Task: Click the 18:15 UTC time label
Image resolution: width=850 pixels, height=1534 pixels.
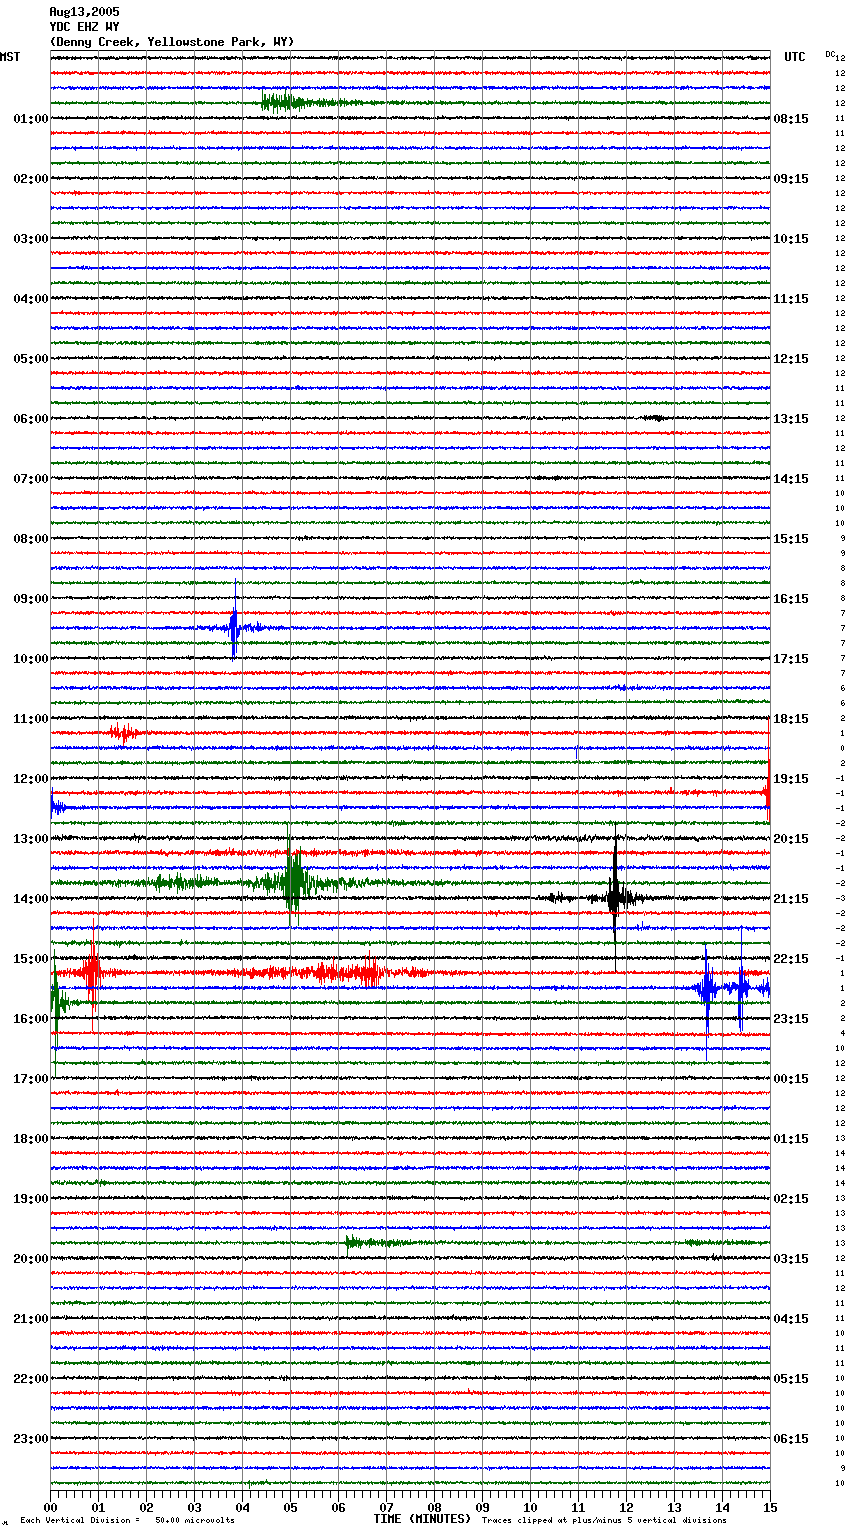Action: [791, 719]
